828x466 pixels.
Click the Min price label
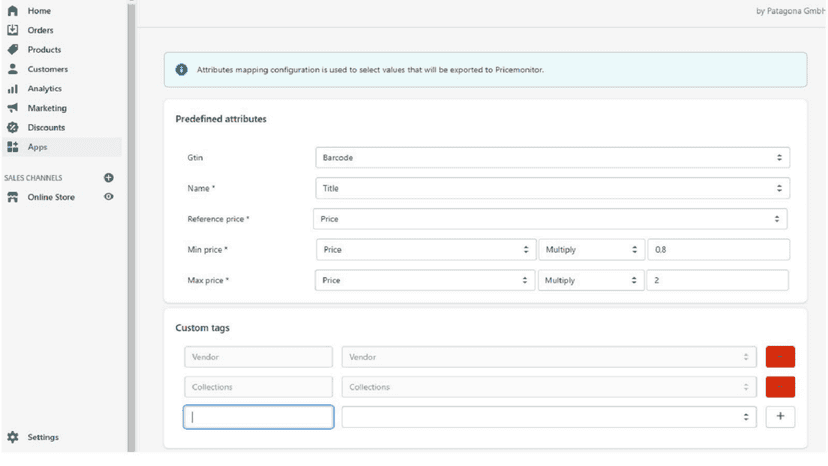207,249
